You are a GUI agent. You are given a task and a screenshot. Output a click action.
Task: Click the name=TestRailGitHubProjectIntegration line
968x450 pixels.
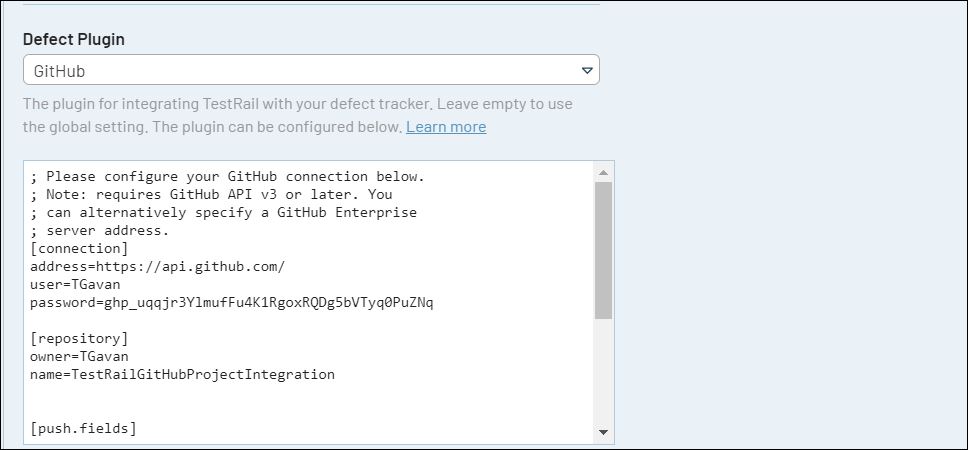pos(183,374)
